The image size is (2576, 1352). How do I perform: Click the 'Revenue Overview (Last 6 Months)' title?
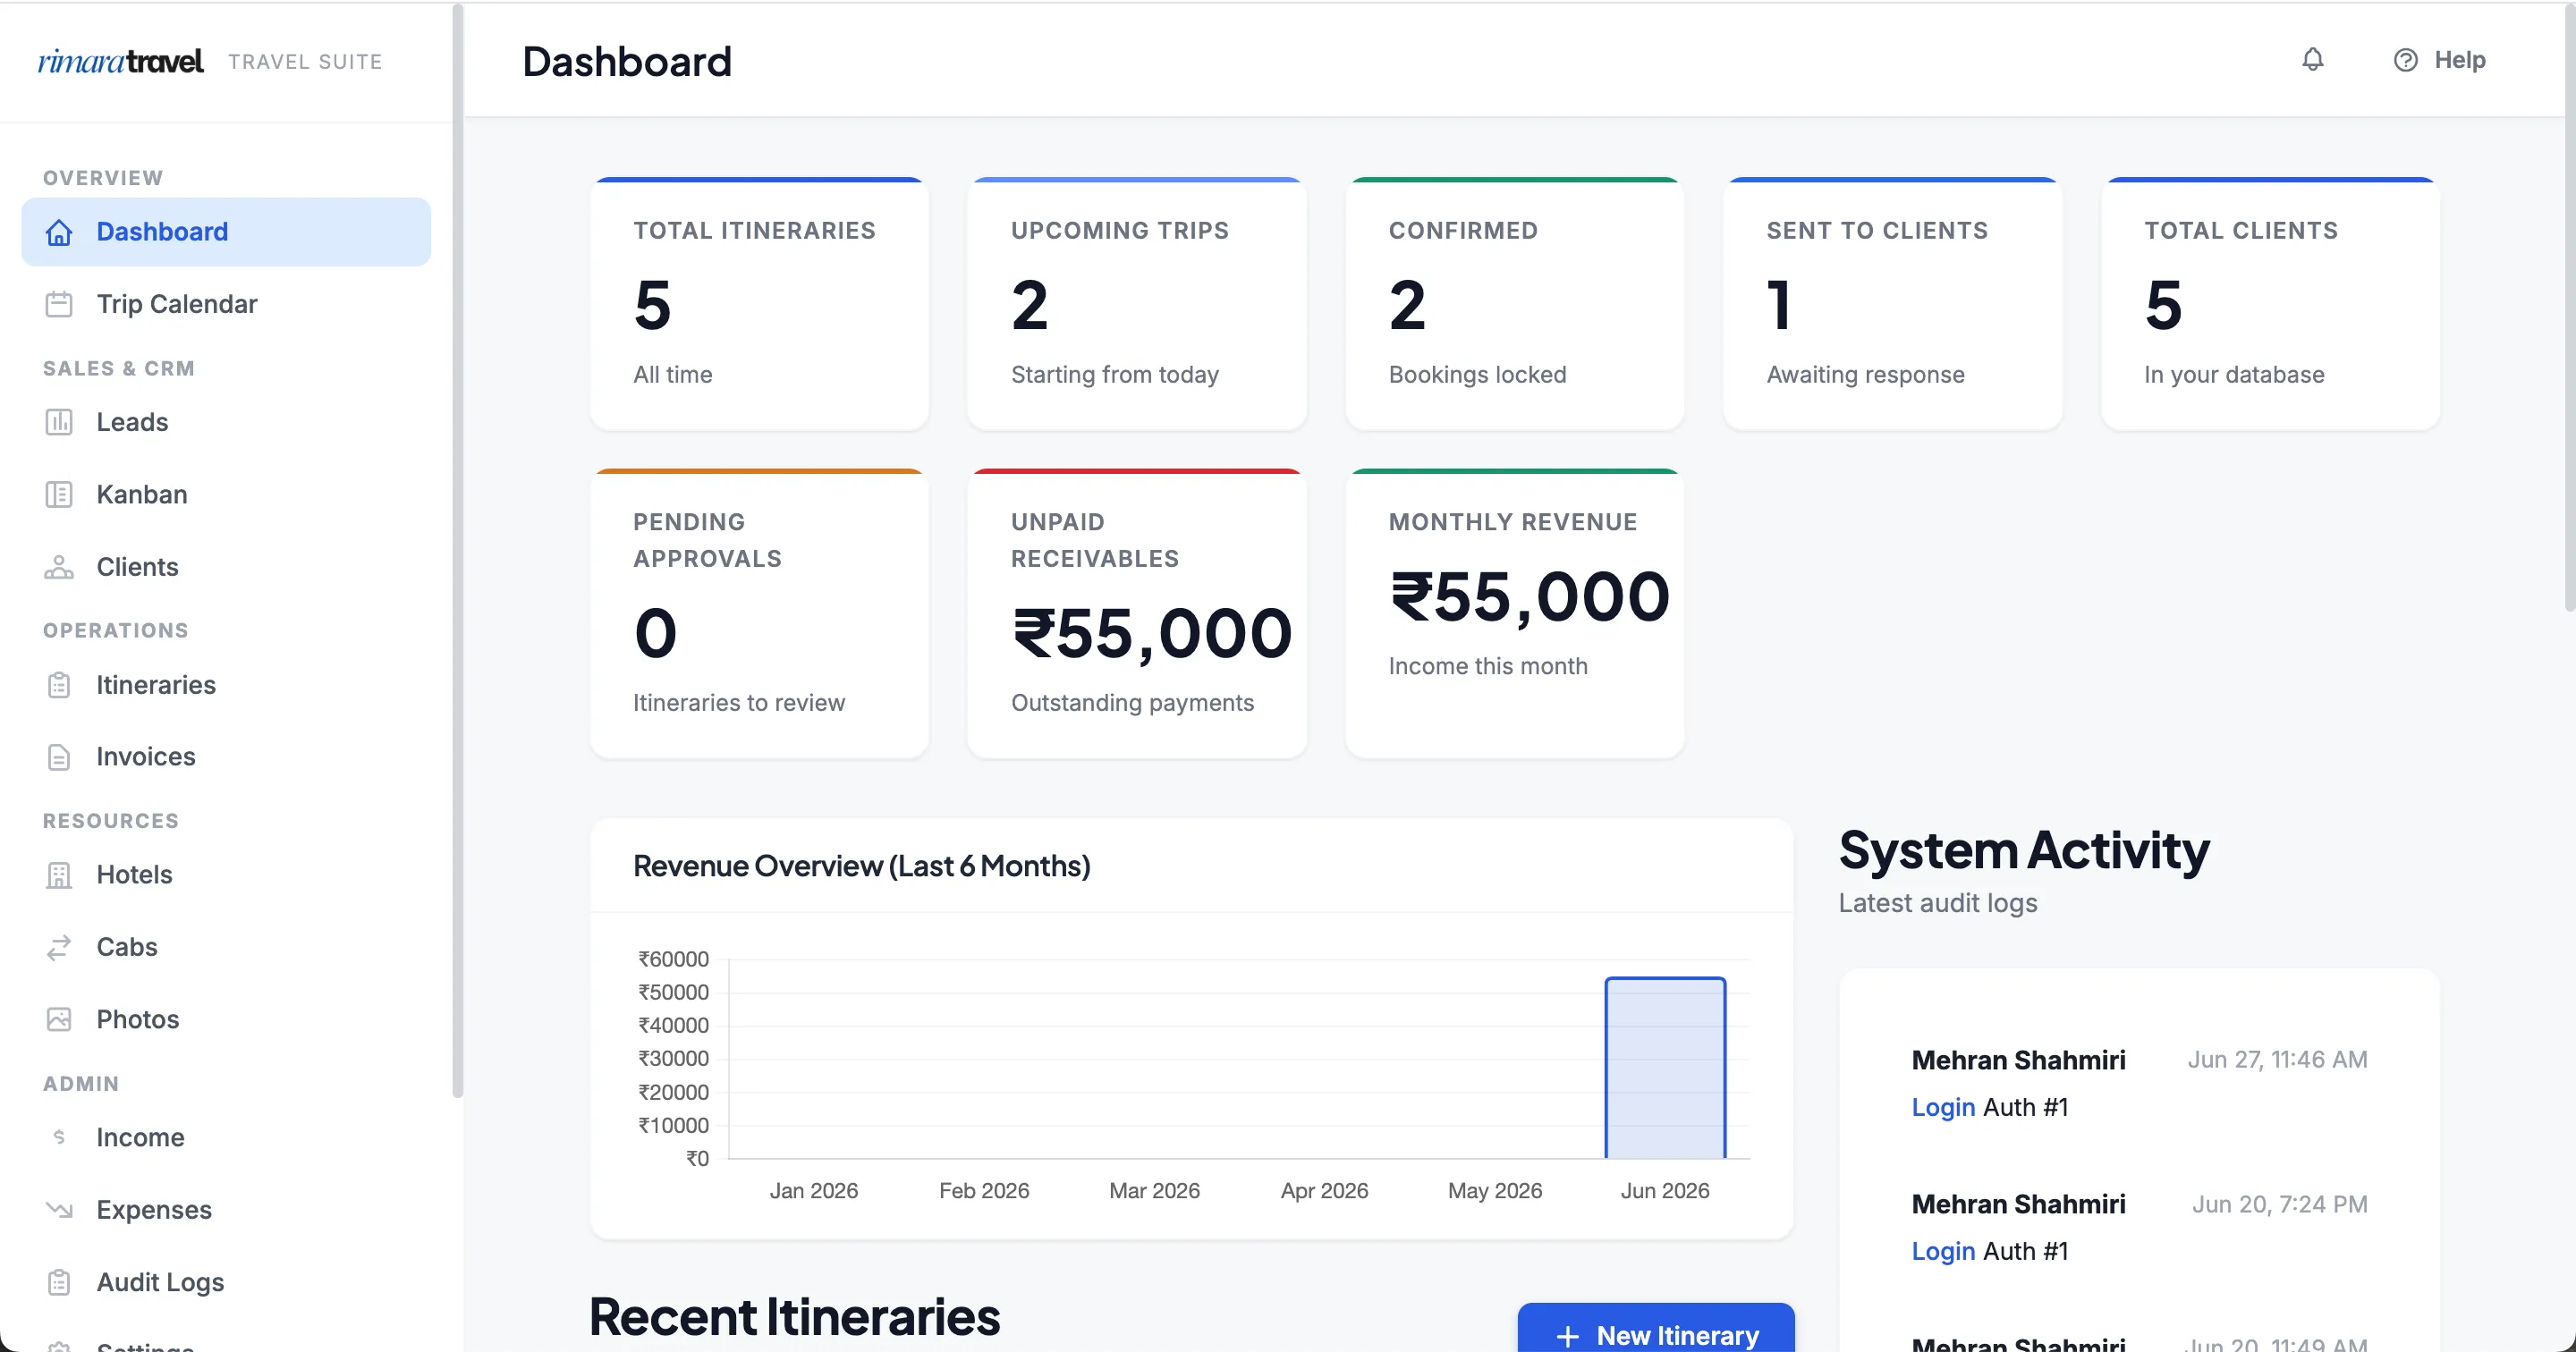pos(862,866)
